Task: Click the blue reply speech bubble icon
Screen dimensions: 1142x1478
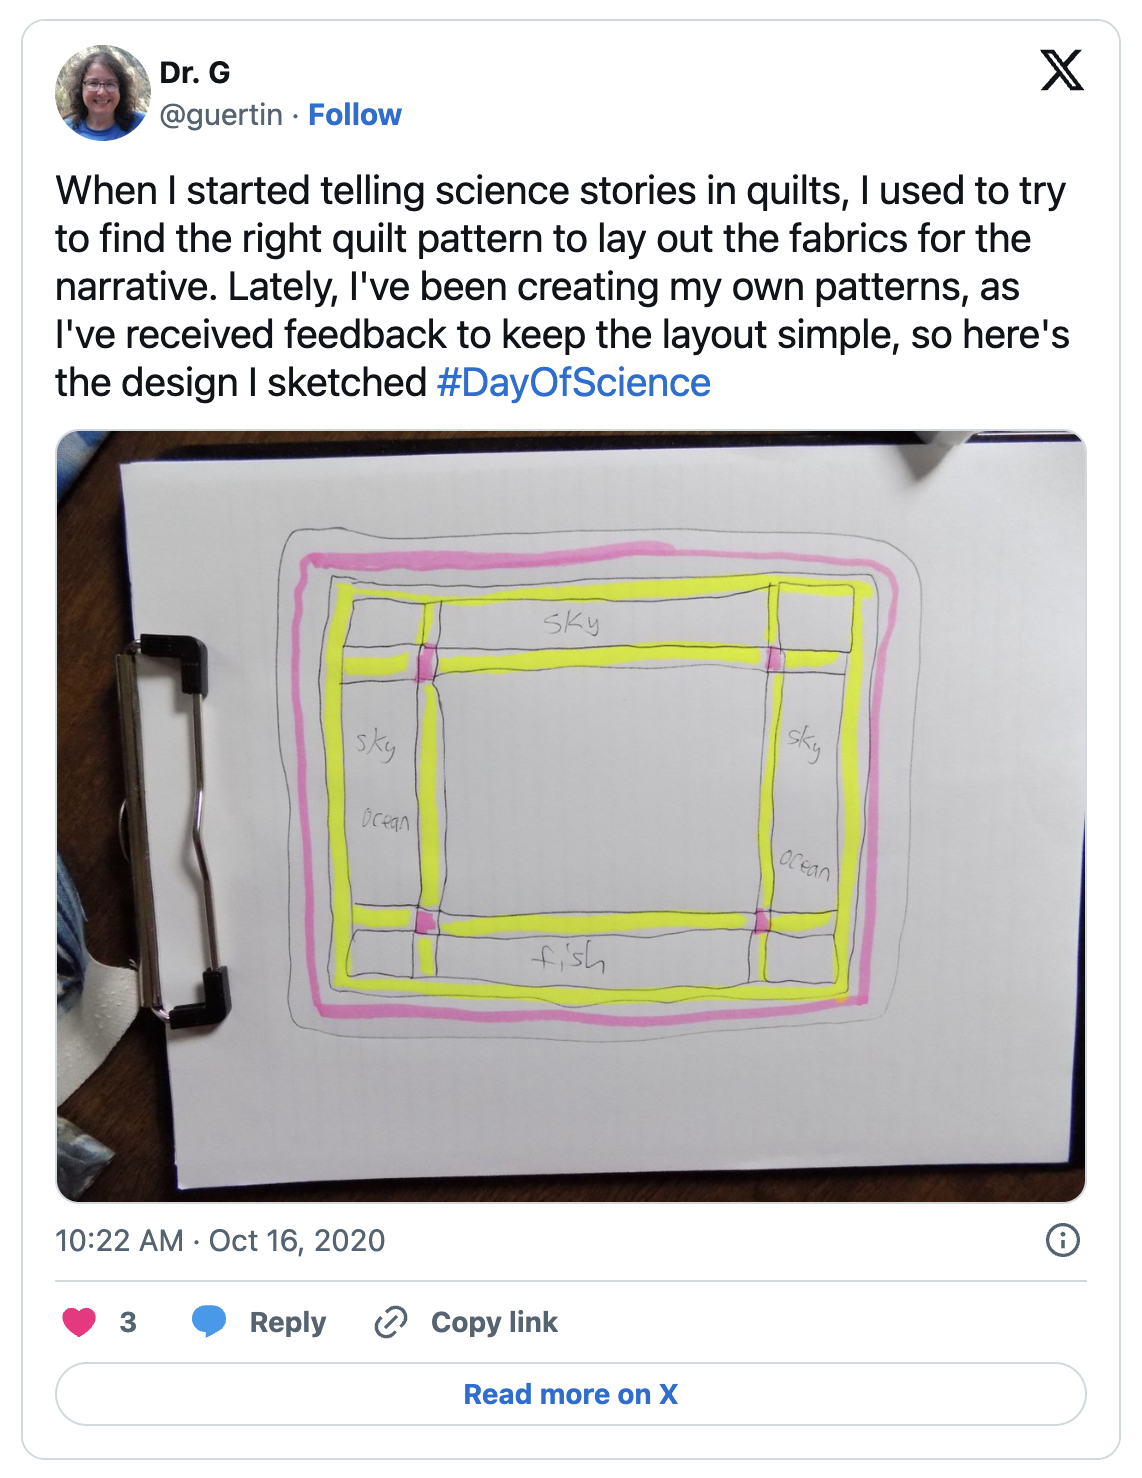Action: [209, 1321]
